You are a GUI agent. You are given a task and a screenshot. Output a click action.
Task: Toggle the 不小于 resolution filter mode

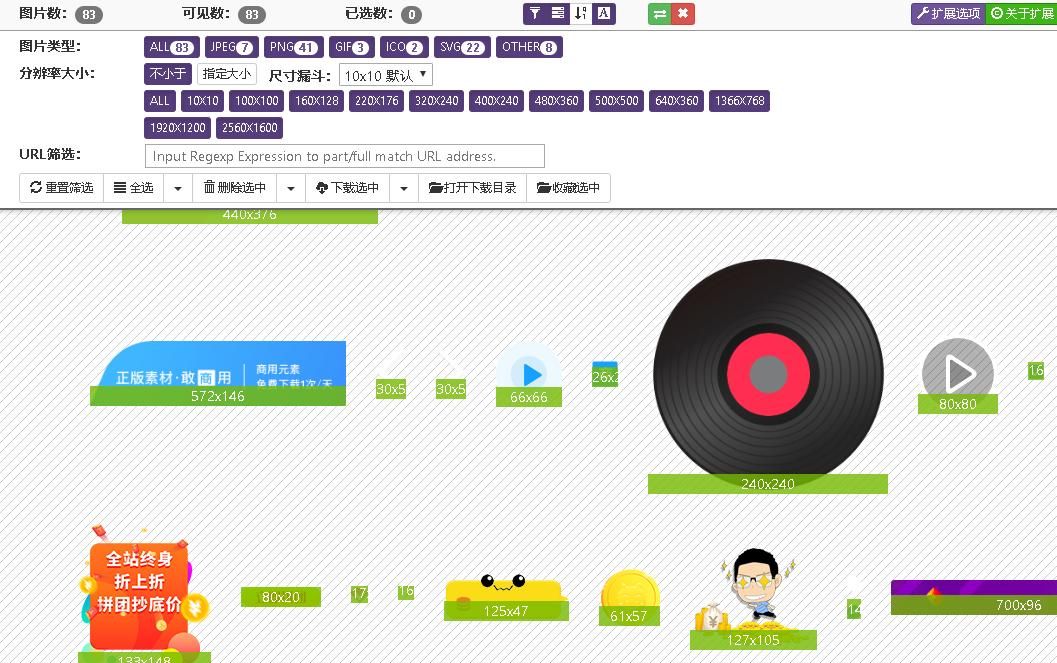click(167, 73)
